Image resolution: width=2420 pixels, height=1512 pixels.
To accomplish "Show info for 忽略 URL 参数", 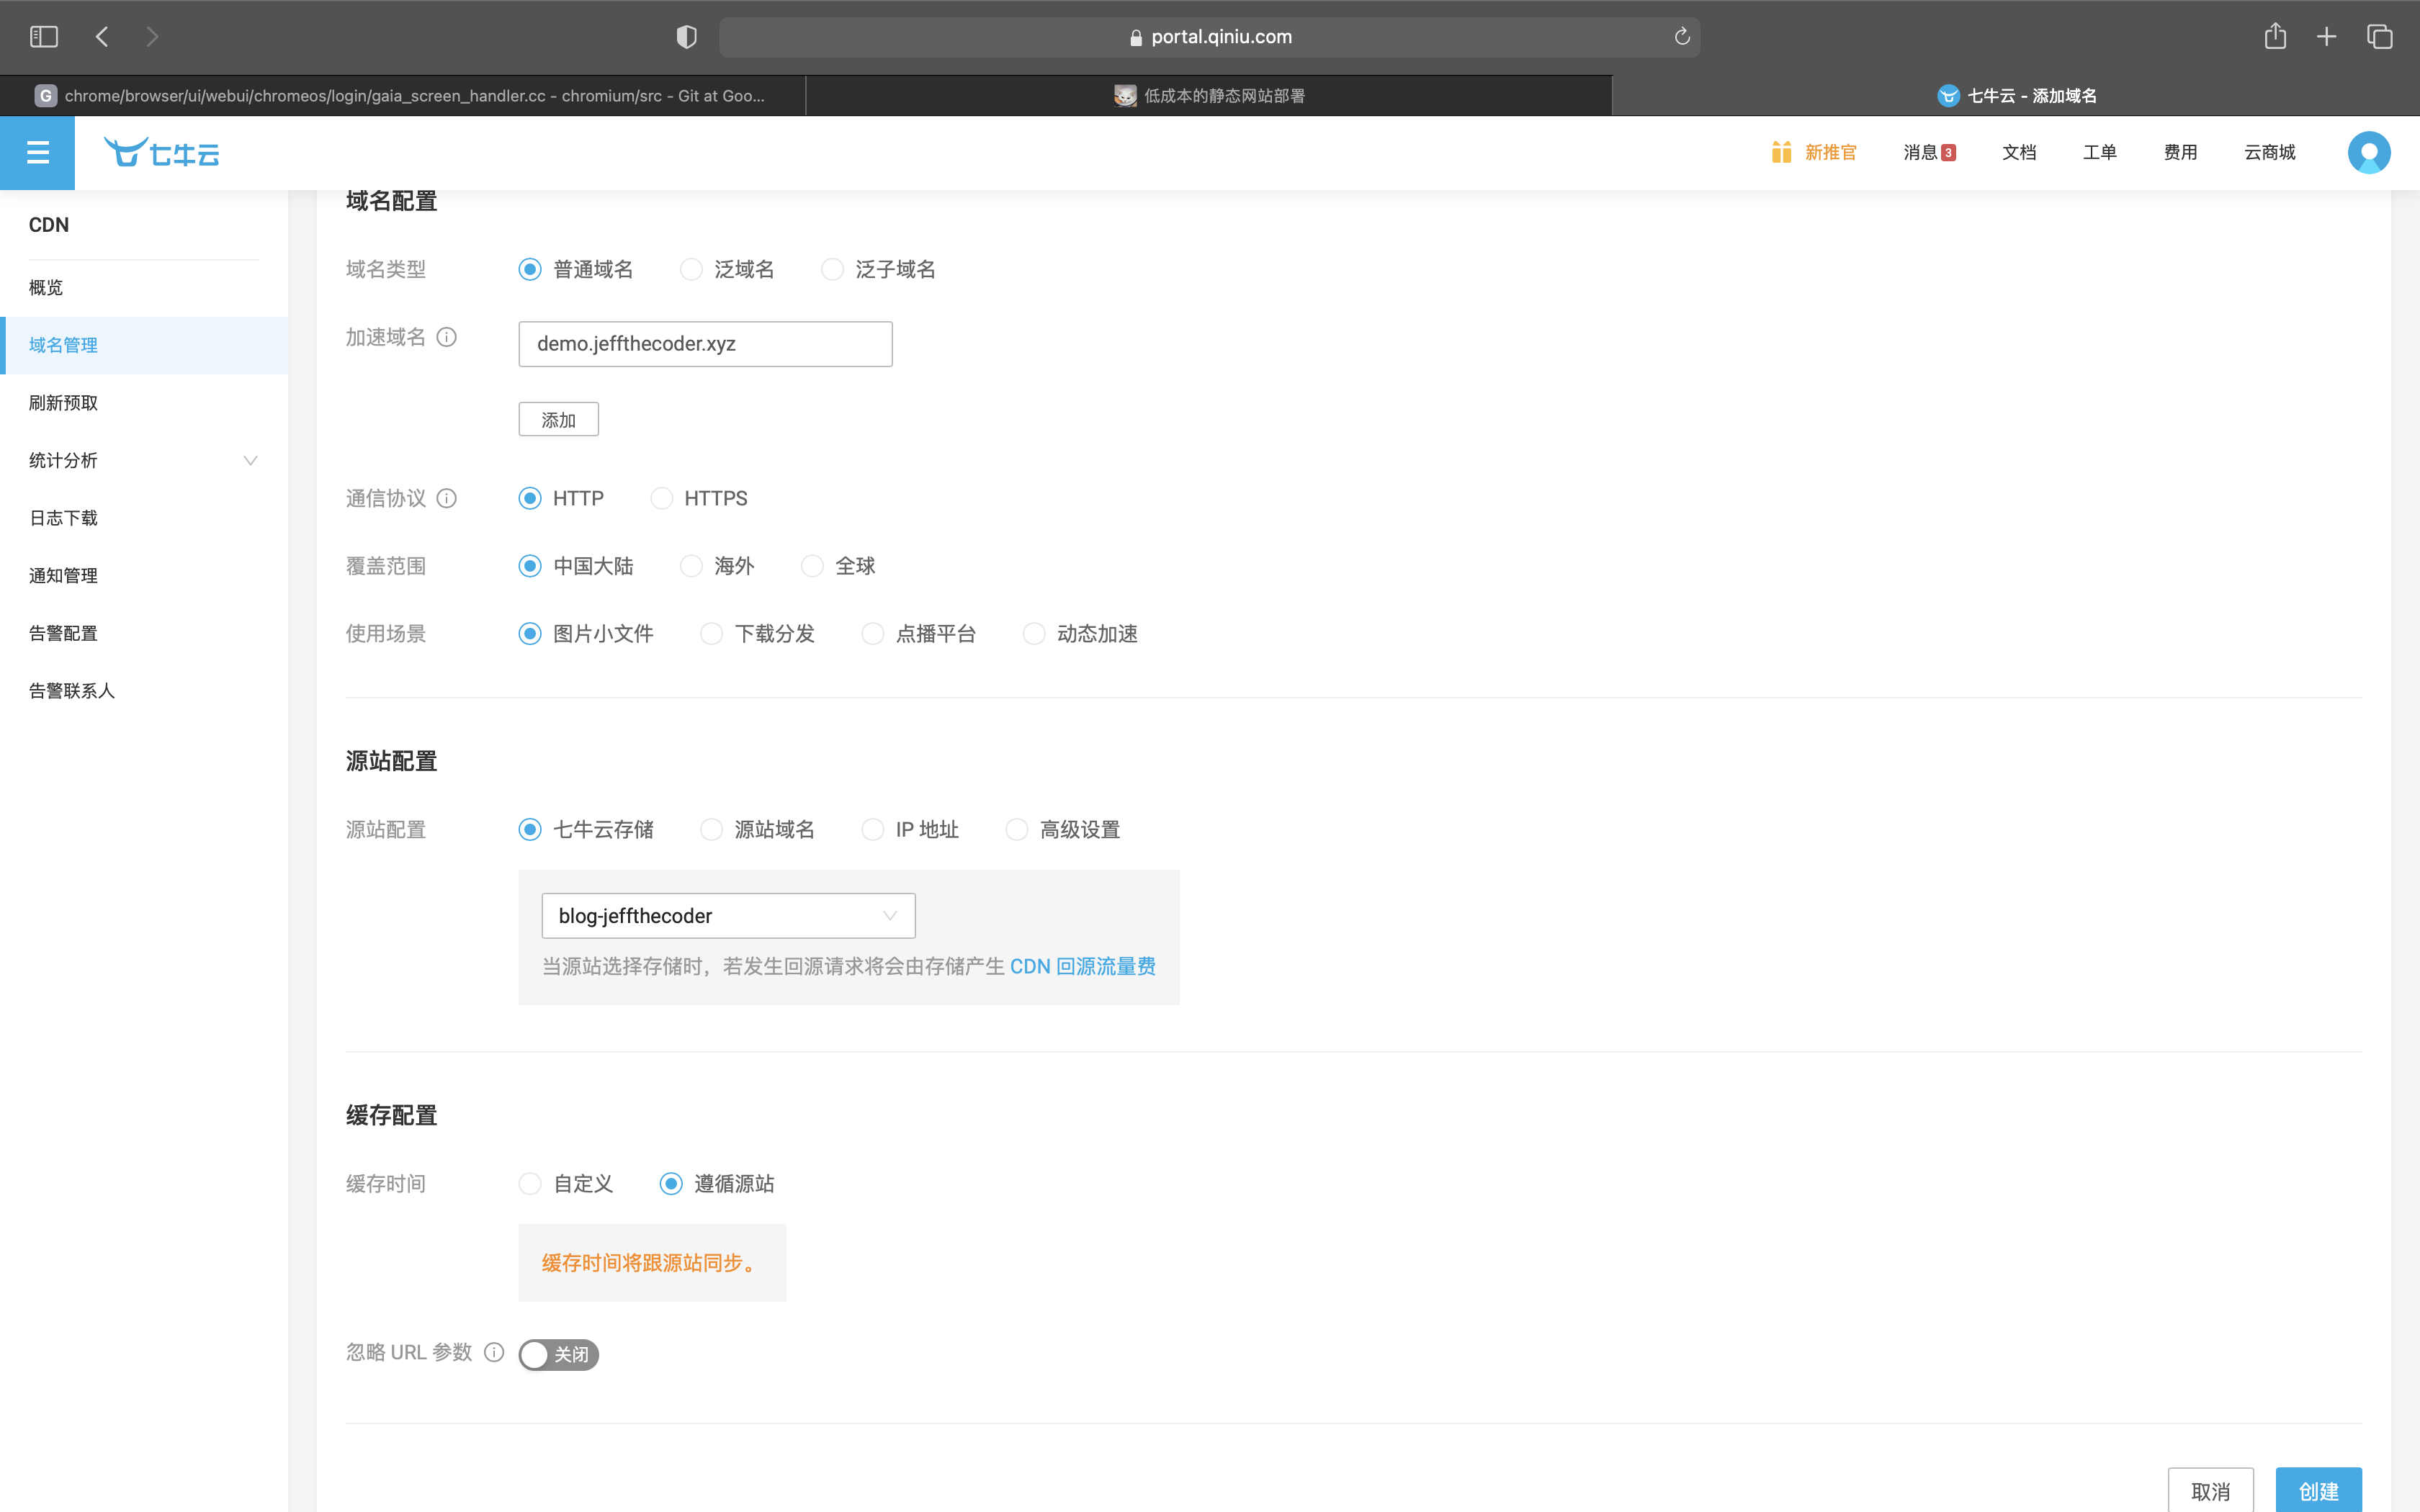I will click(494, 1352).
